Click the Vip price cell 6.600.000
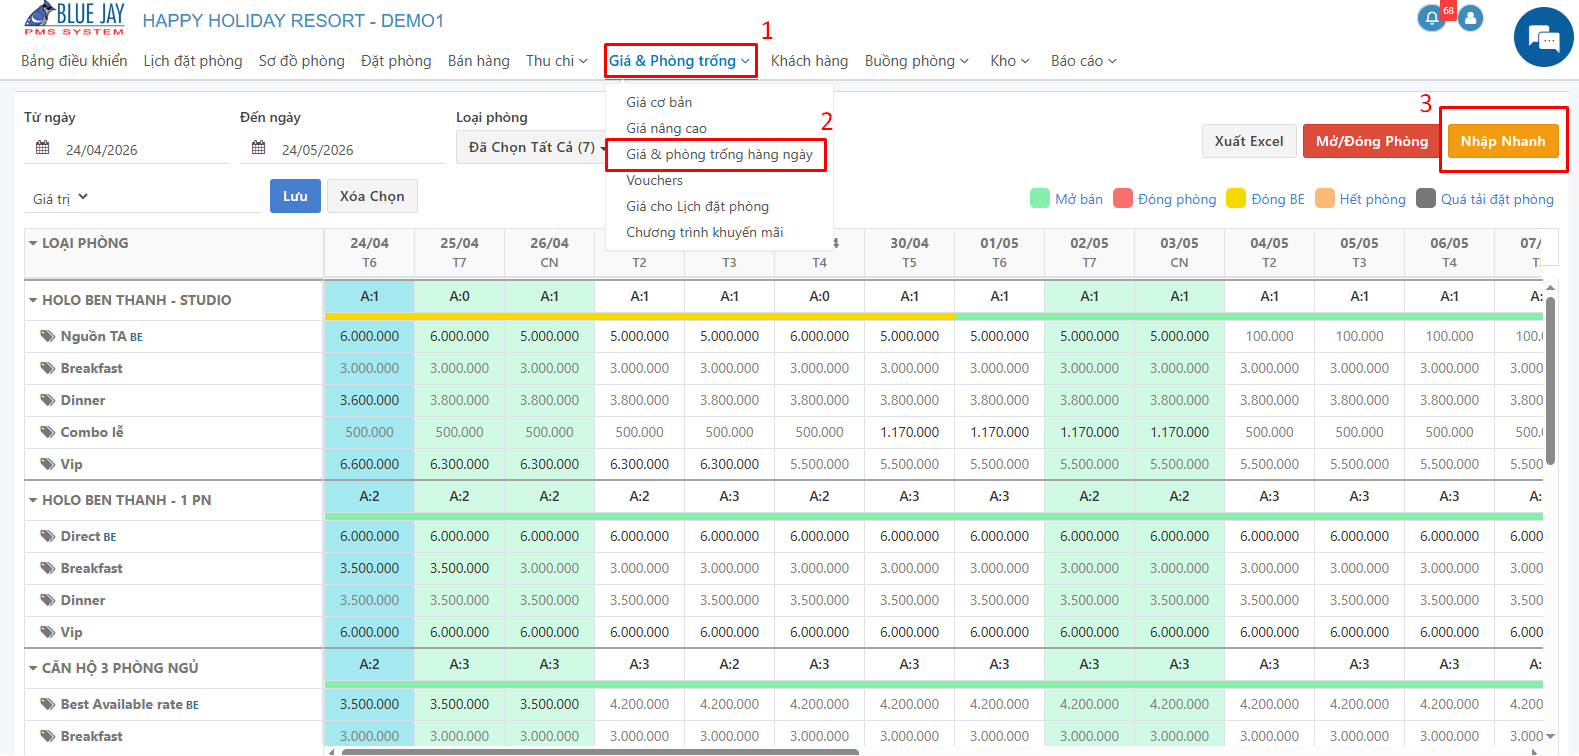The image size is (1579, 756). [369, 464]
